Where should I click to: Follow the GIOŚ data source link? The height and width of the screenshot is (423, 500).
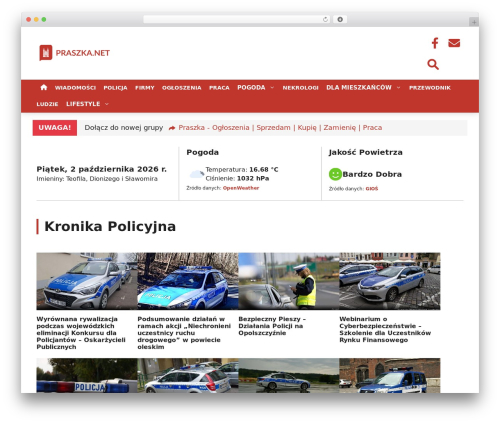click(x=372, y=189)
